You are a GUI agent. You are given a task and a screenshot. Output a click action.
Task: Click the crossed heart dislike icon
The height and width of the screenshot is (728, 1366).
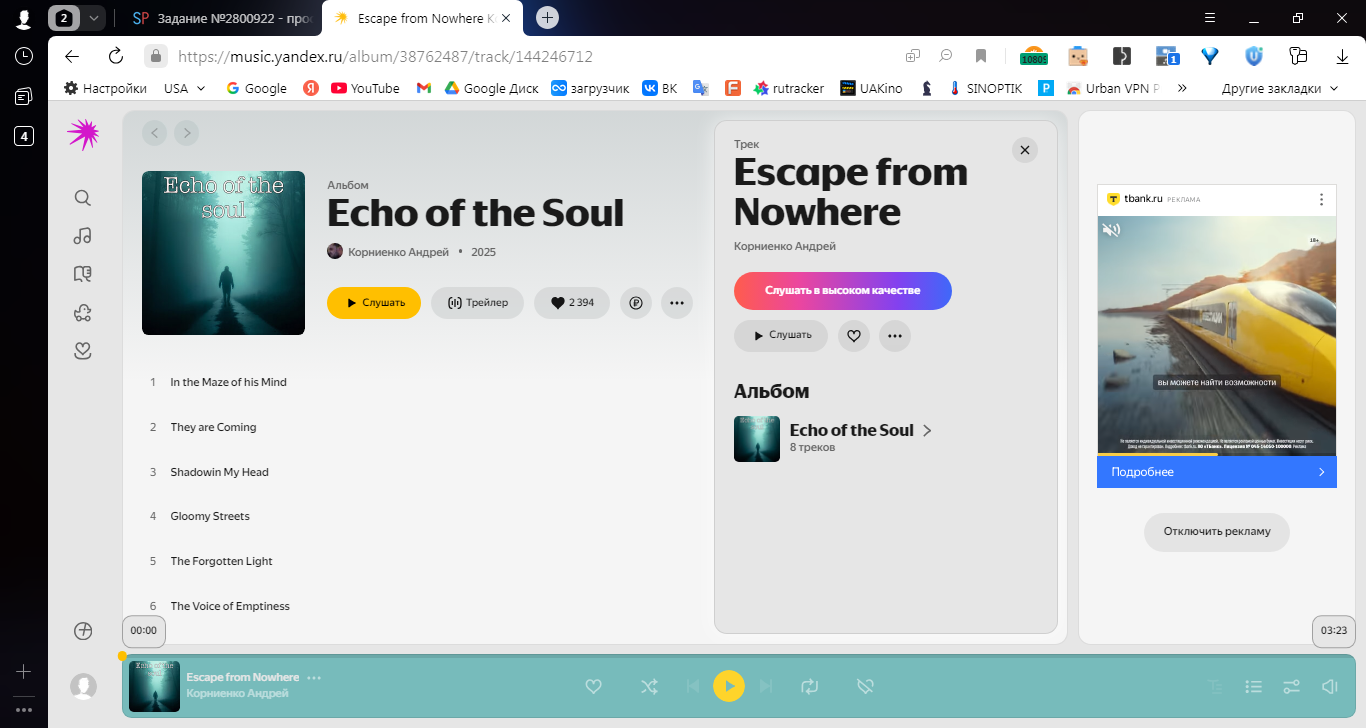(x=866, y=687)
